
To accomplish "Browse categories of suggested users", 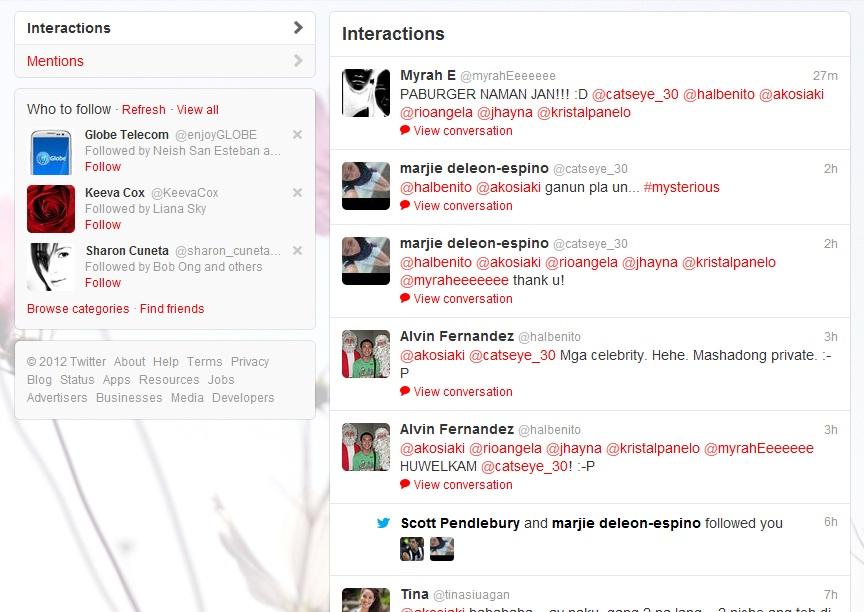I will coord(78,309).
